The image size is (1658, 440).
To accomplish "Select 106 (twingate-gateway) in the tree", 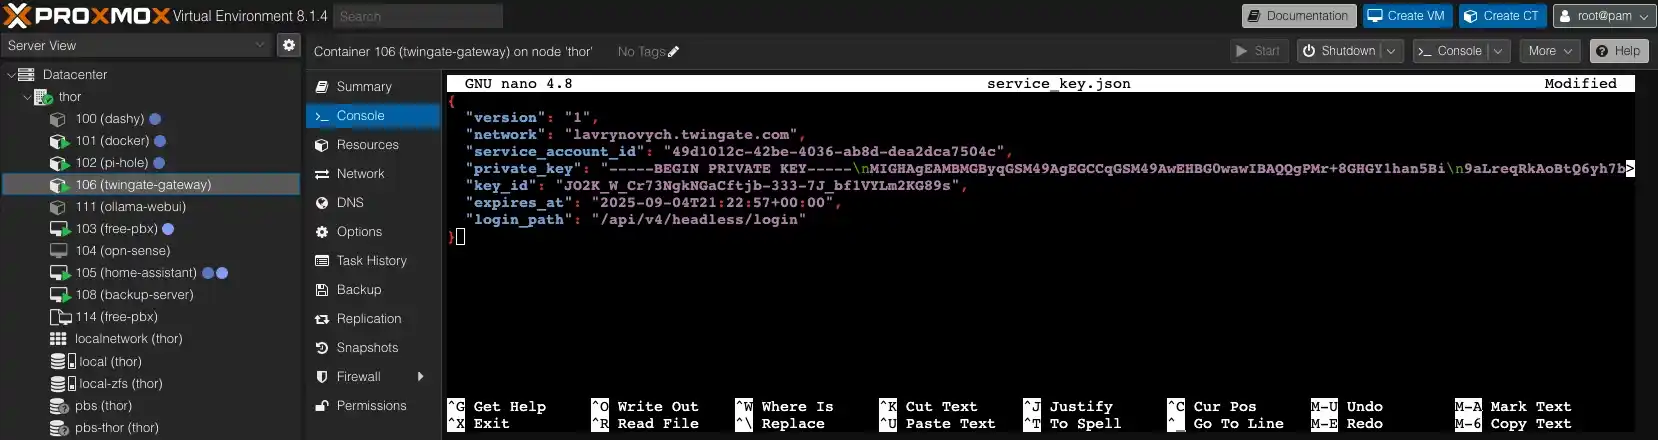I will tap(152, 185).
